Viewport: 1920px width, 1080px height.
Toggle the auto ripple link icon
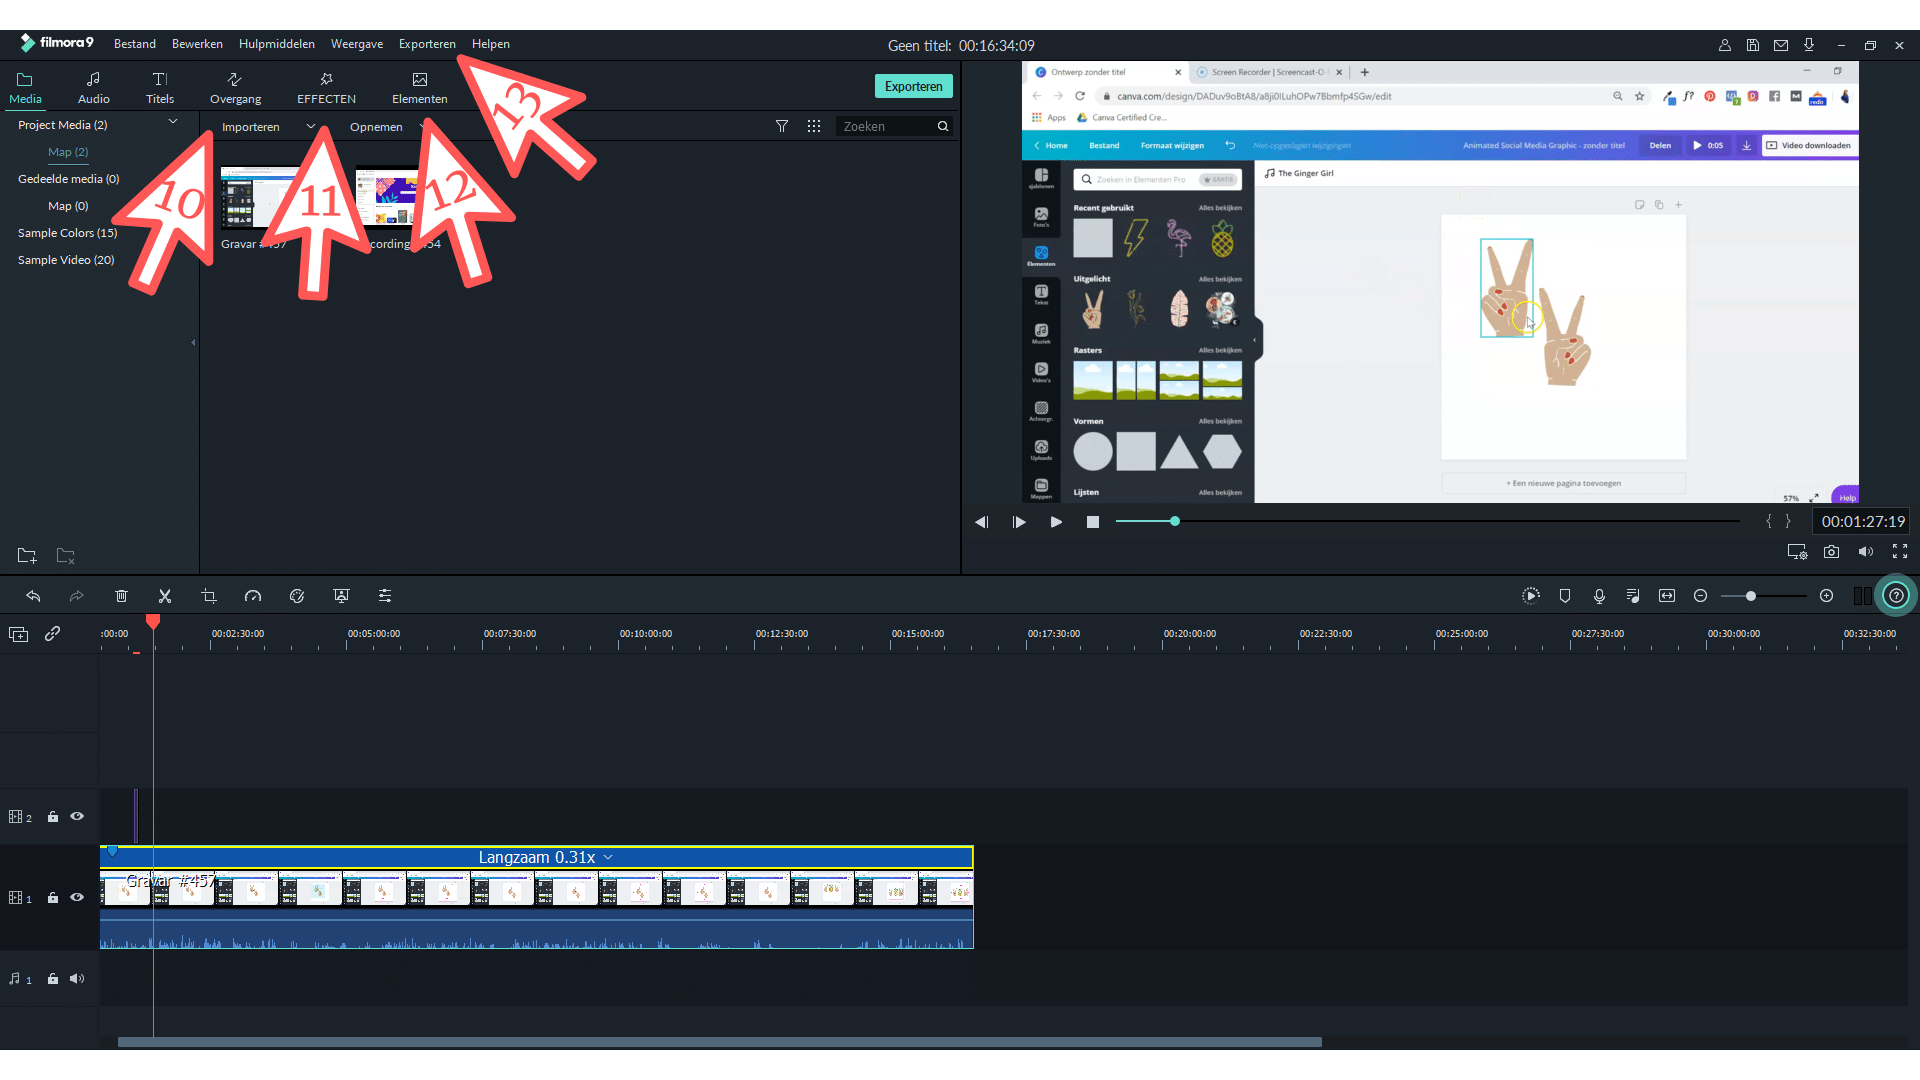pyautogui.click(x=53, y=634)
